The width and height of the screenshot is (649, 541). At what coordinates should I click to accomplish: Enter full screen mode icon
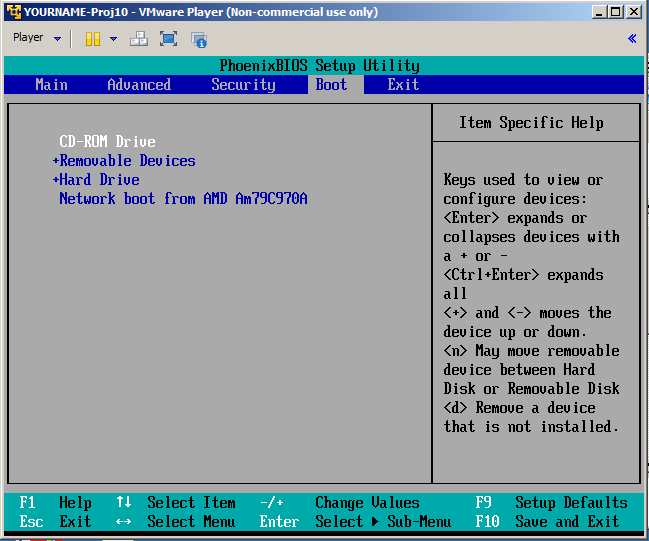(168, 39)
